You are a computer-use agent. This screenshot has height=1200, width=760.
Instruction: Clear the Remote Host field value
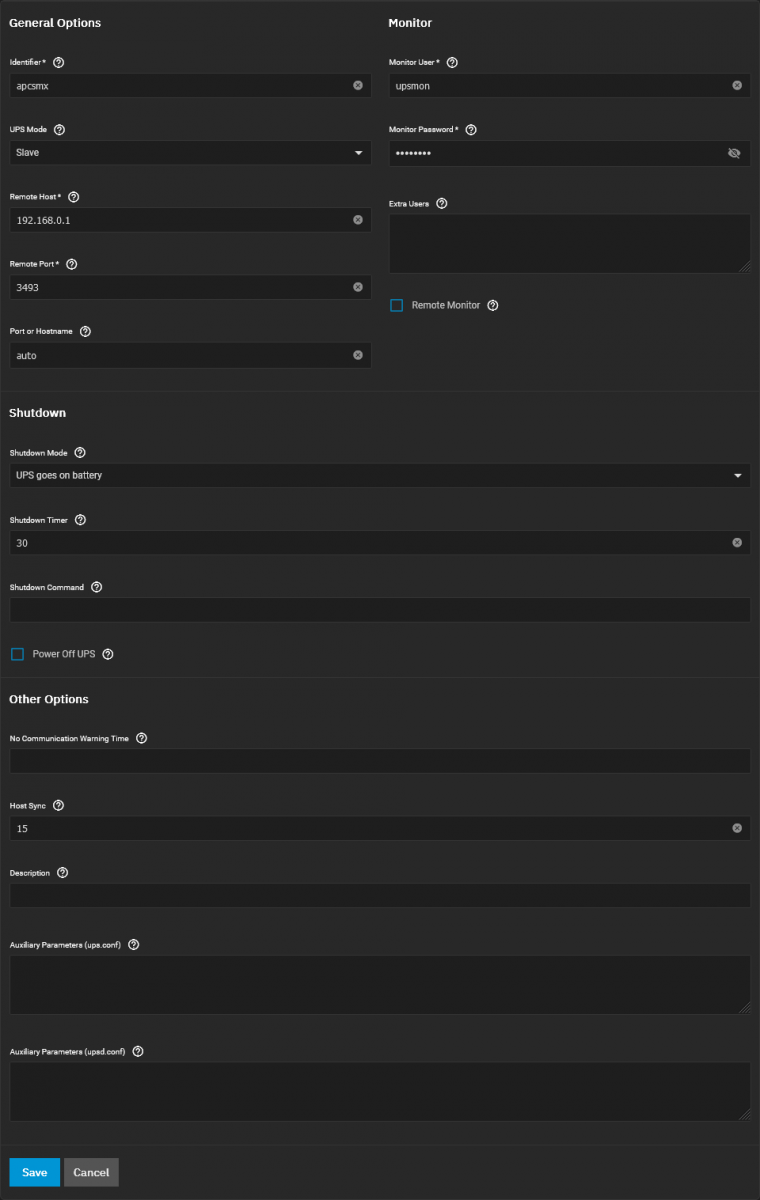coord(358,220)
